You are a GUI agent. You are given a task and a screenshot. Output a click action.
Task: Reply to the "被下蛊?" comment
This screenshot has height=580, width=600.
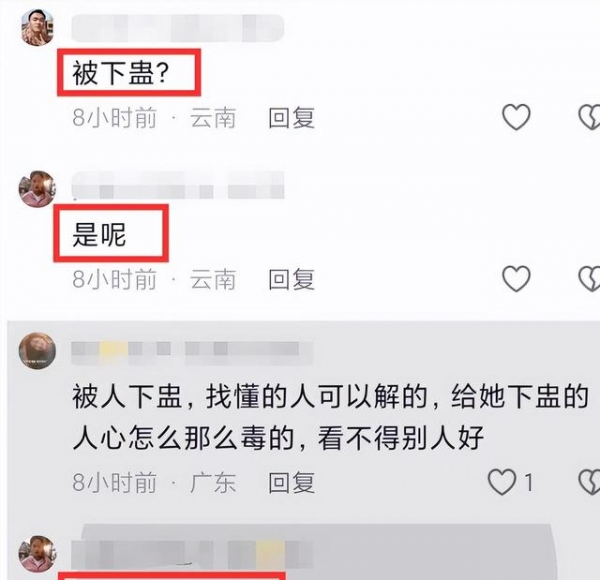click(291, 117)
